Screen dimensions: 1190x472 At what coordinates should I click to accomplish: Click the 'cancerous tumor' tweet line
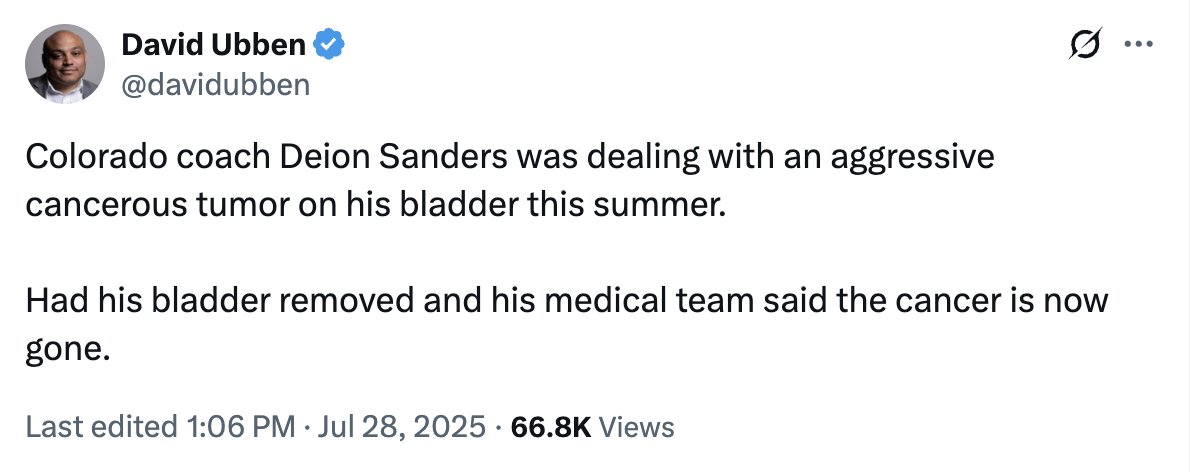(151, 205)
